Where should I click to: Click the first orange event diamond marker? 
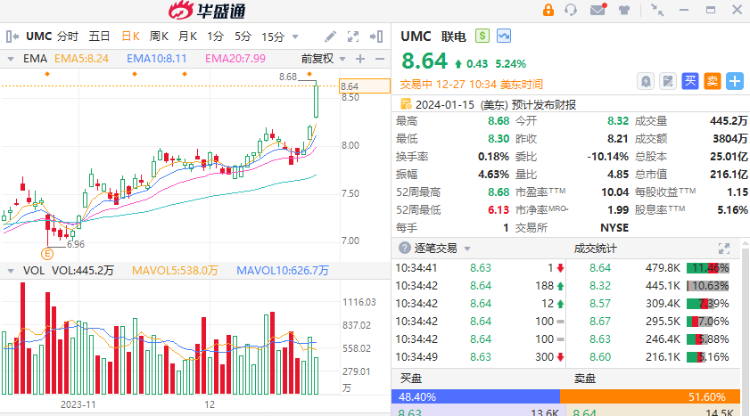point(47,74)
